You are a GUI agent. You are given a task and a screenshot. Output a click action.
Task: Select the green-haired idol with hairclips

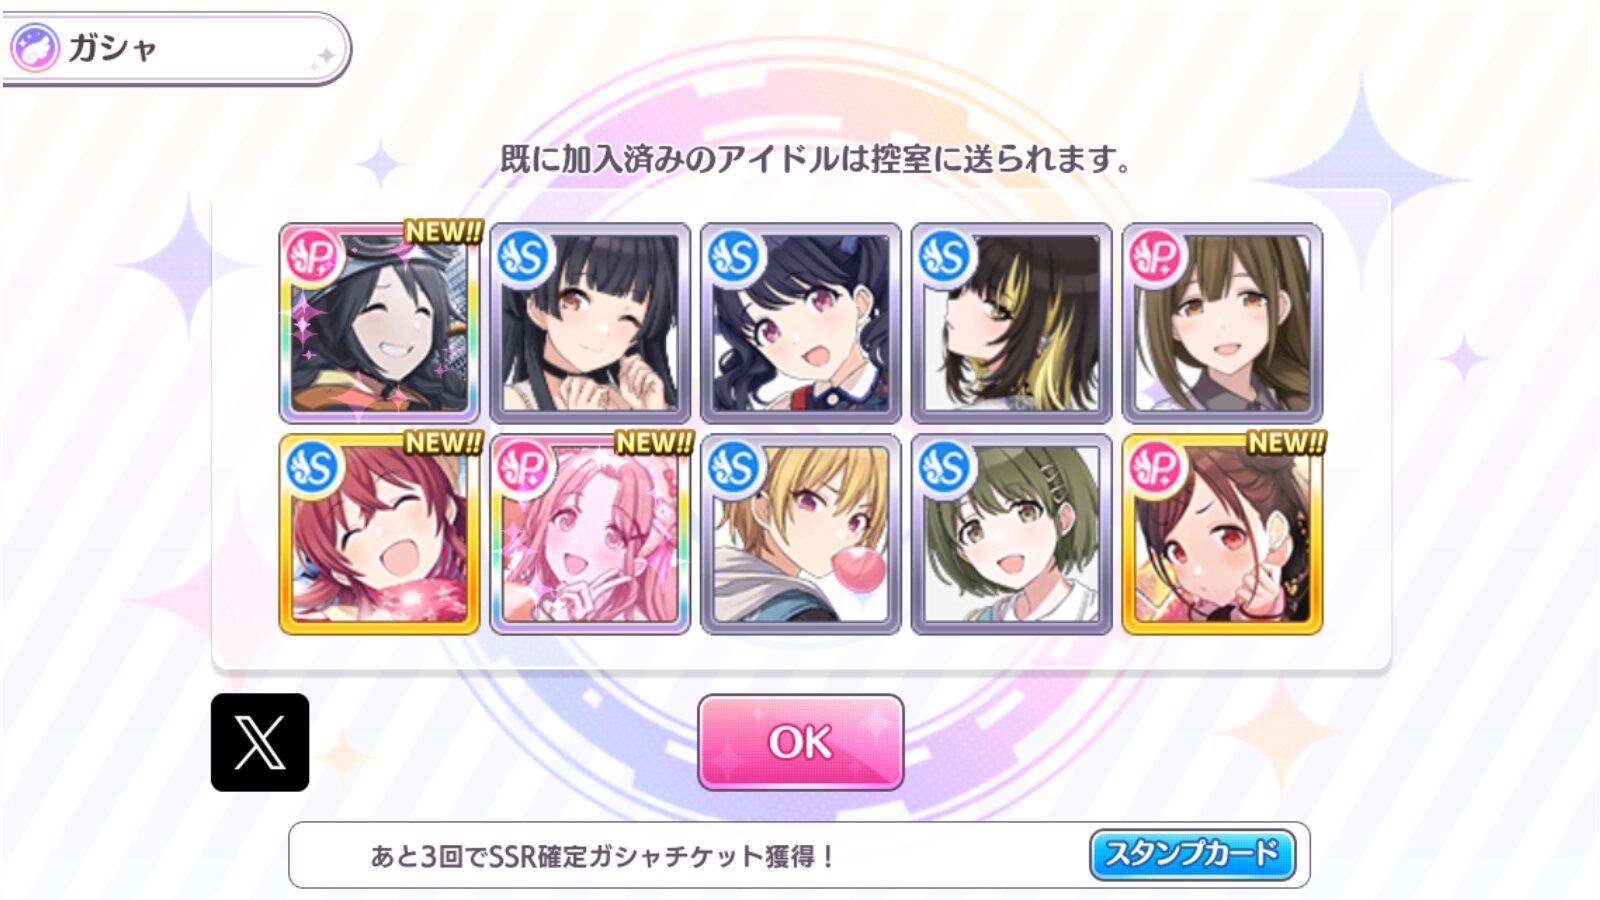(x=1012, y=534)
